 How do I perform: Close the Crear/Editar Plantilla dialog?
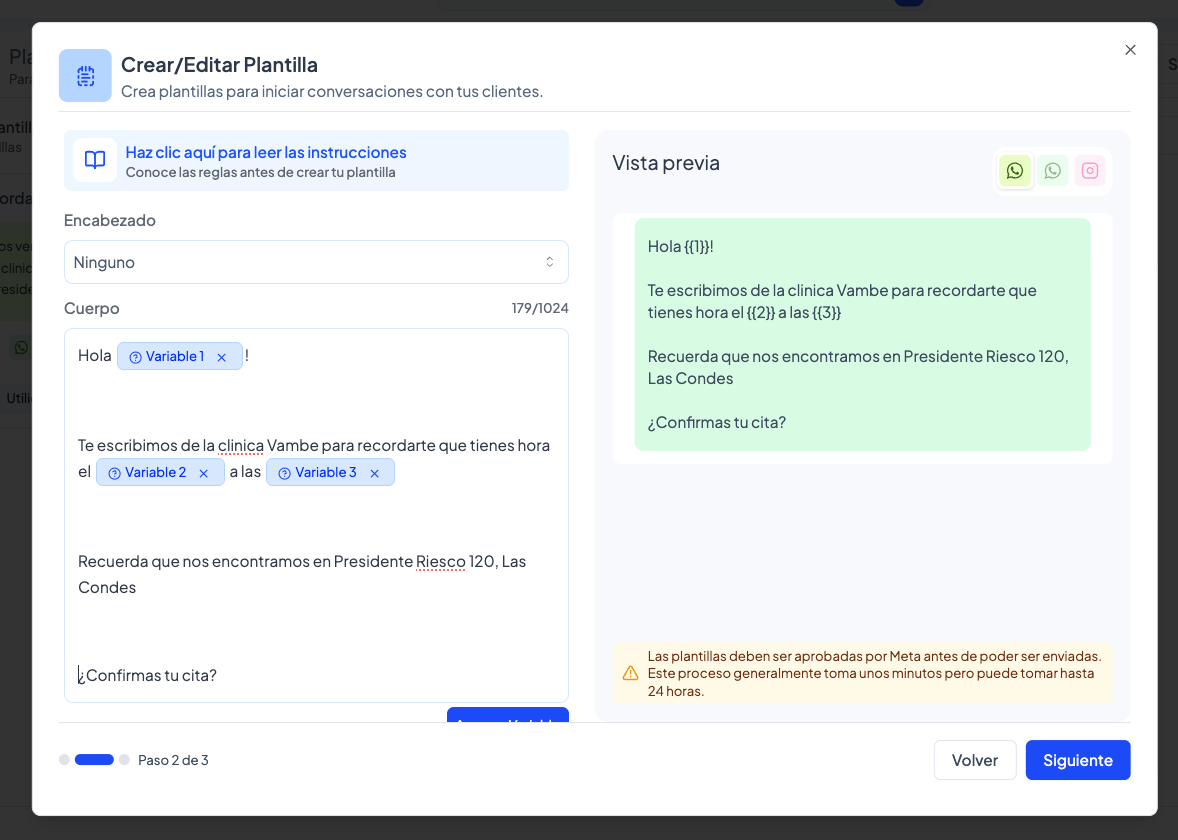(x=1130, y=50)
